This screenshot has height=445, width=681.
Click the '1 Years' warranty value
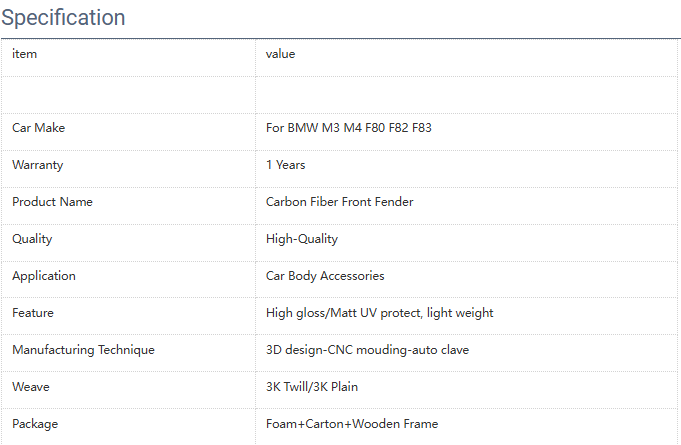pyautogui.click(x=286, y=165)
